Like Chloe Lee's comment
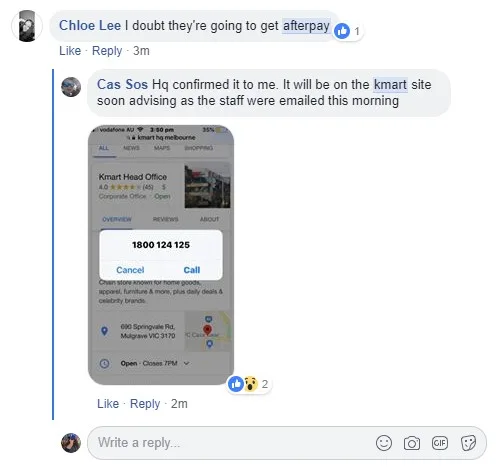Screen dimensions: 497x467 pyautogui.click(x=70, y=51)
